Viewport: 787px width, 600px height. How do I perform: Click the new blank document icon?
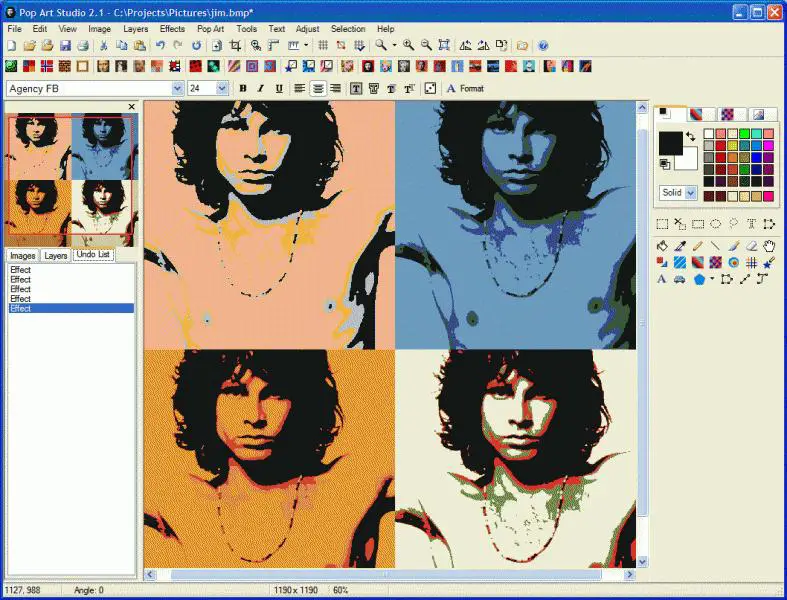coord(12,46)
